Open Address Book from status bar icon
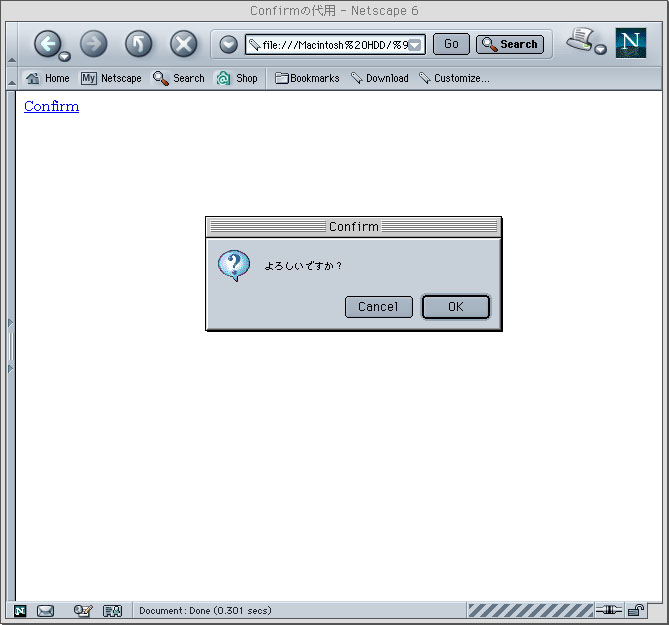 click(113, 611)
